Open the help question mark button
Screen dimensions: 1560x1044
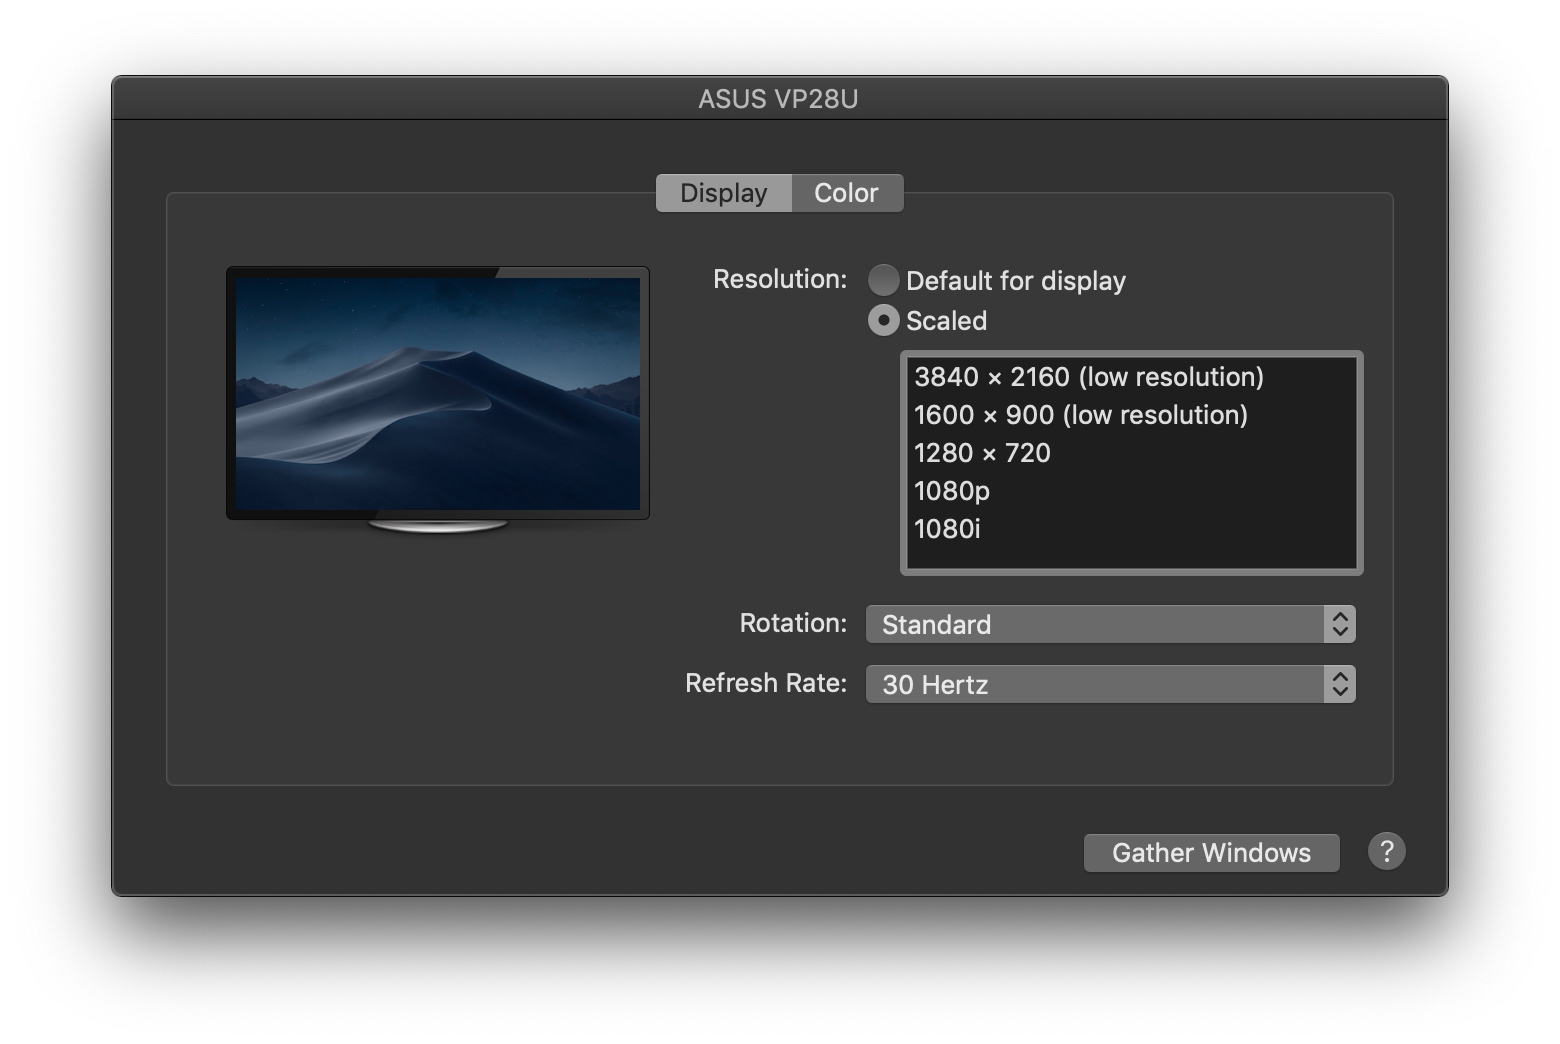[x=1386, y=852]
